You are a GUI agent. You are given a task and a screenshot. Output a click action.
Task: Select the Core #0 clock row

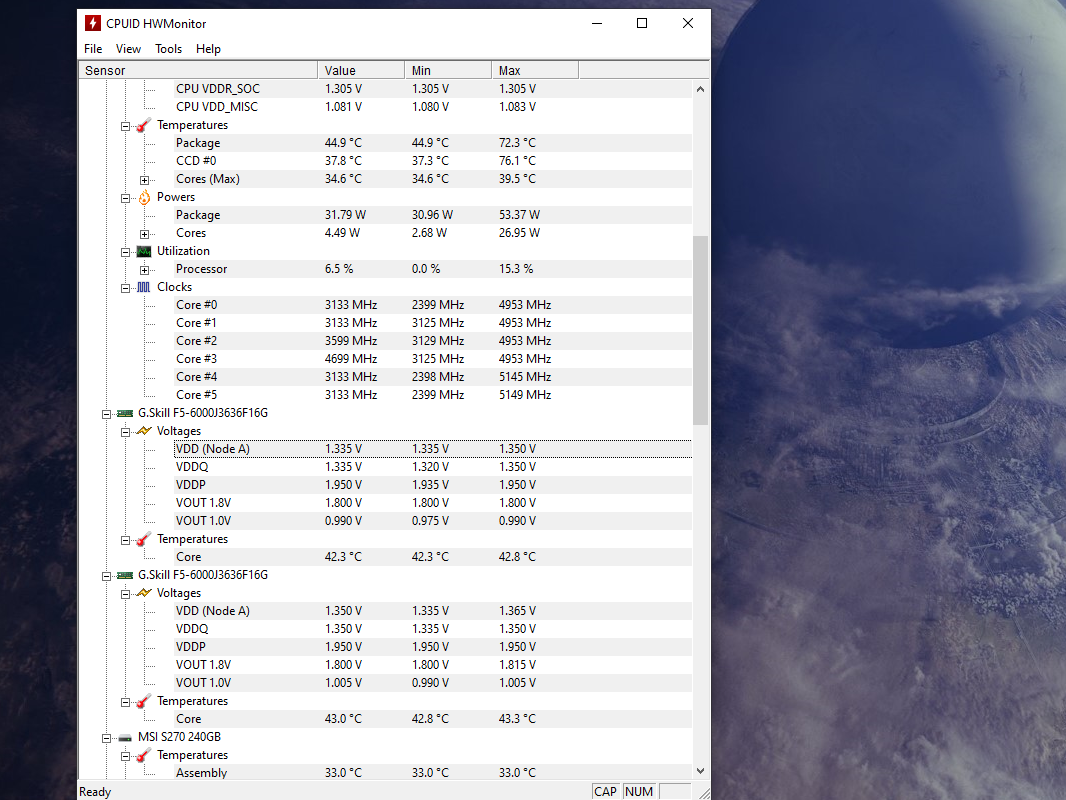click(433, 305)
